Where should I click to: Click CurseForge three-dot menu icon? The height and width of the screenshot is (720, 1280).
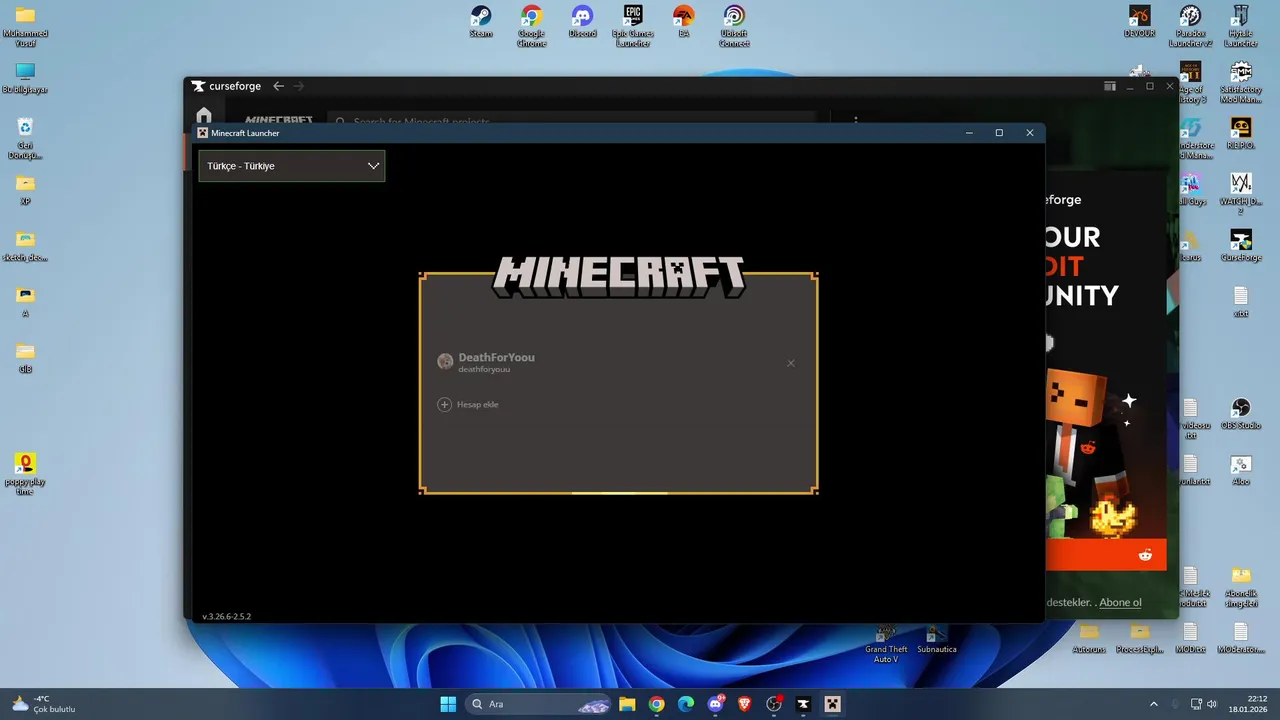[x=856, y=120]
